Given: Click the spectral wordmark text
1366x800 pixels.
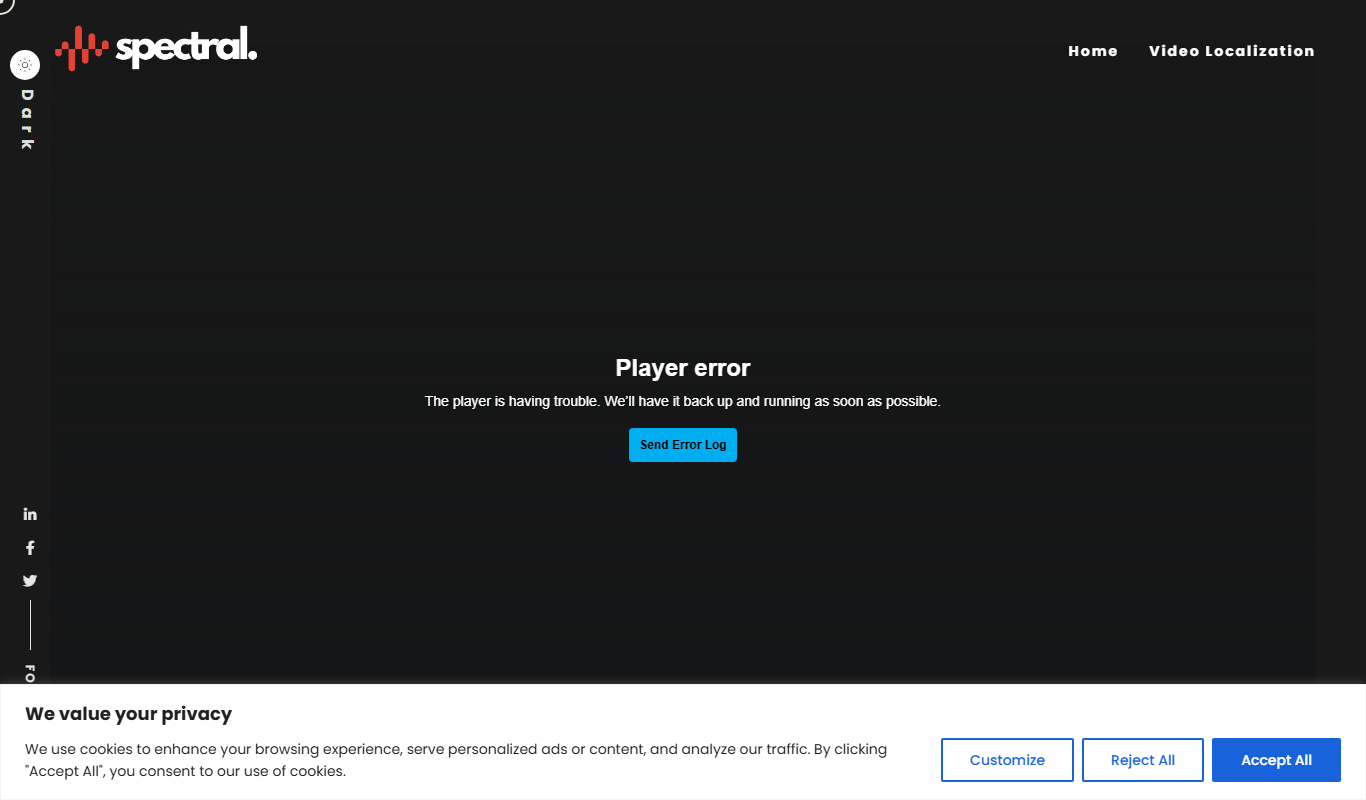Looking at the screenshot, I should 187,48.
